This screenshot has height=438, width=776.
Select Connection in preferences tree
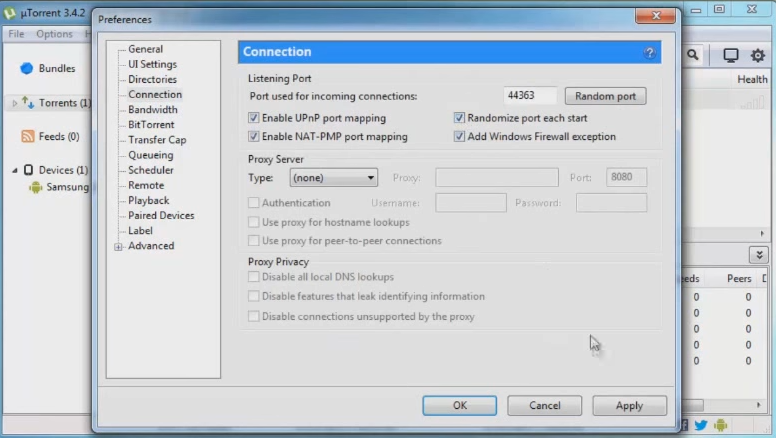155,95
